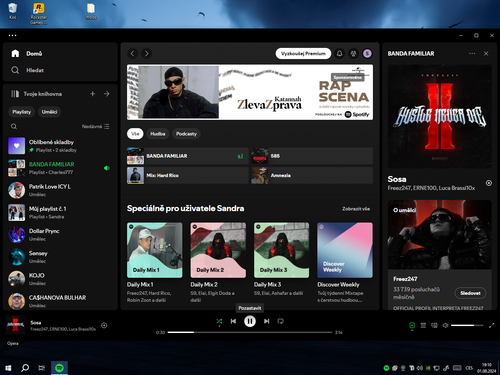Filter library by Umělci

pos(49,112)
